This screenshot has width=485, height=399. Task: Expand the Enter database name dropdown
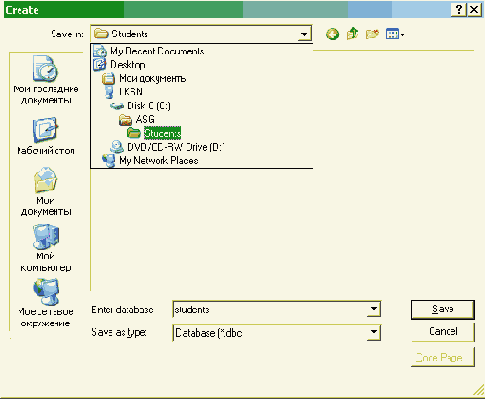374,309
